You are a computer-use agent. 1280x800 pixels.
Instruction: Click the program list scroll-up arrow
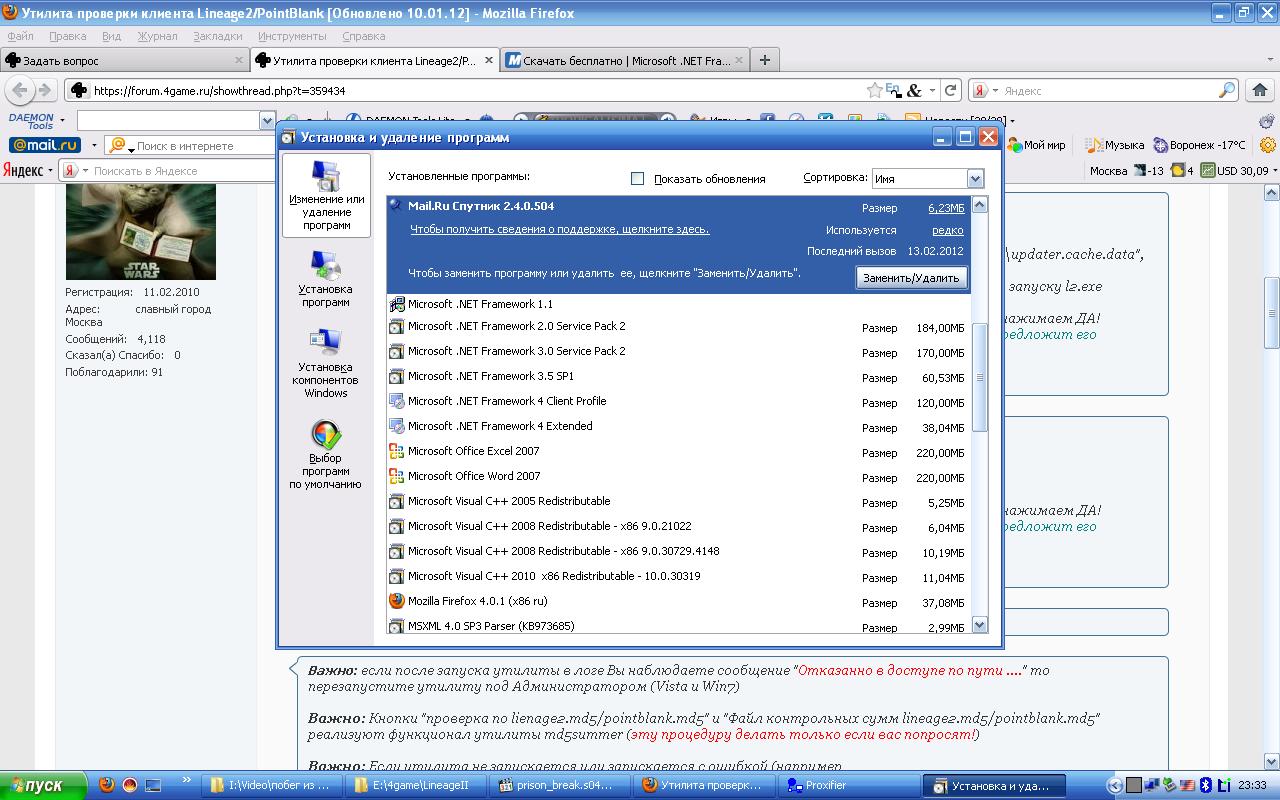(980, 205)
